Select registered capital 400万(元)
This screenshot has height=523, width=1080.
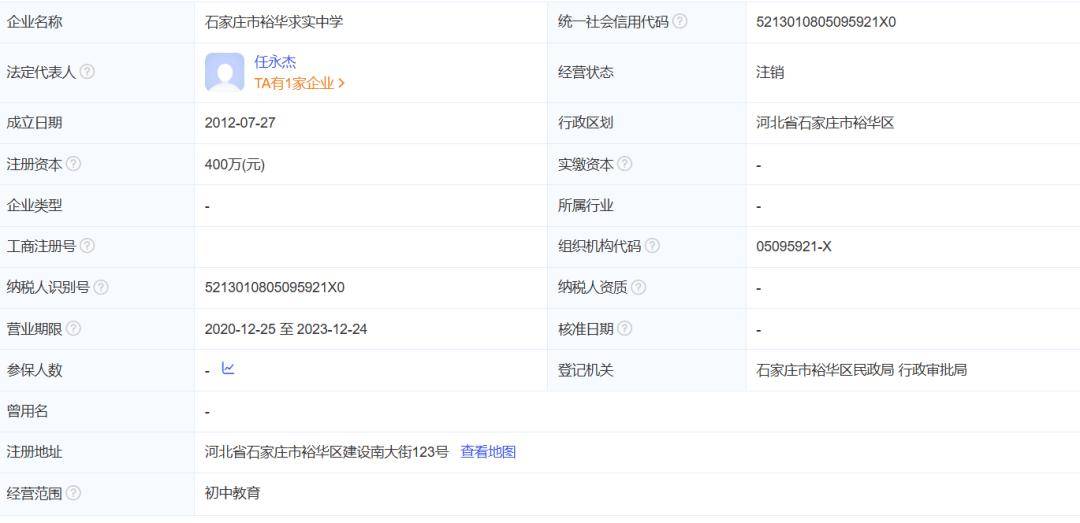pyautogui.click(x=235, y=165)
